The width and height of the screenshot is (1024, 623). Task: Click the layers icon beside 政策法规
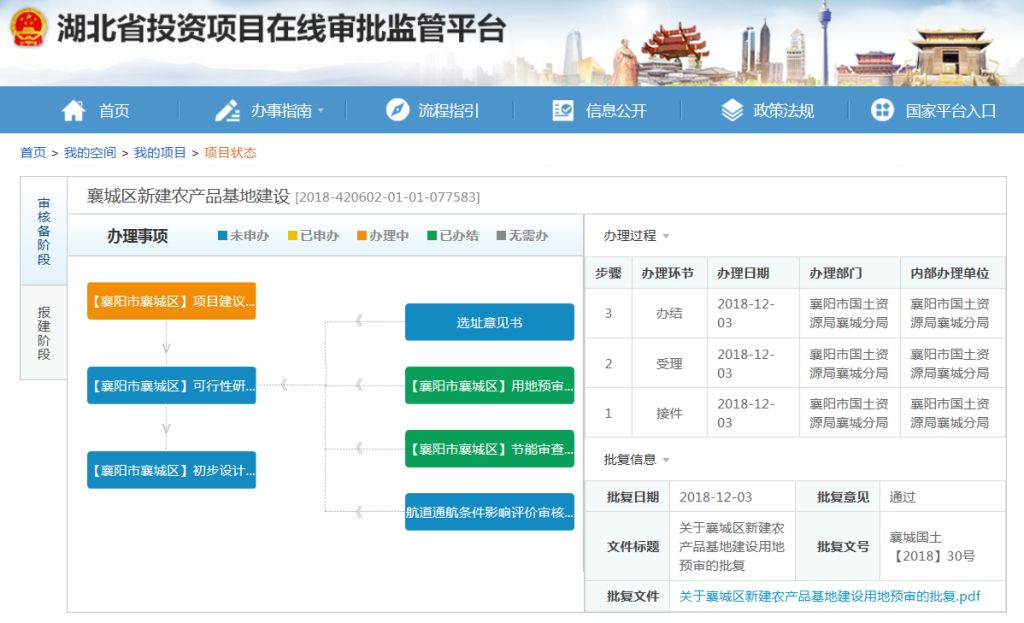[x=732, y=111]
